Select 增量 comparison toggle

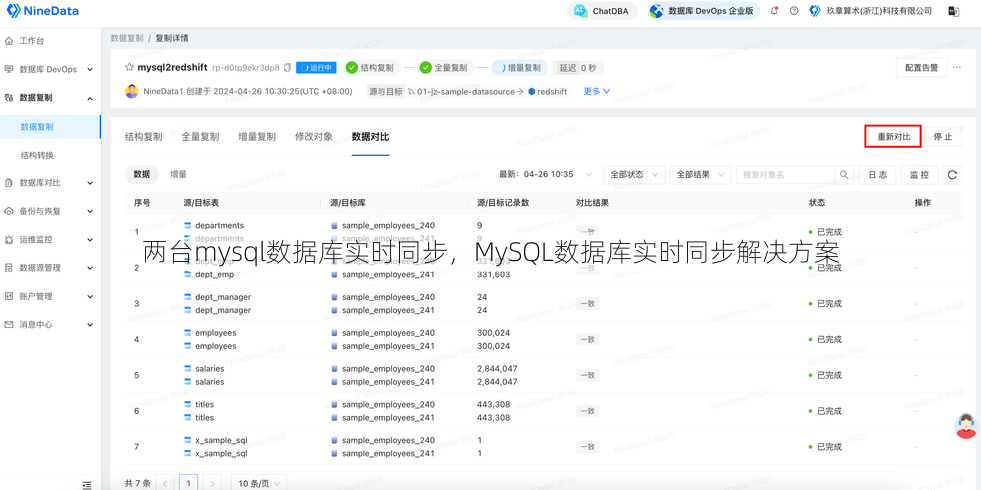[178, 175]
